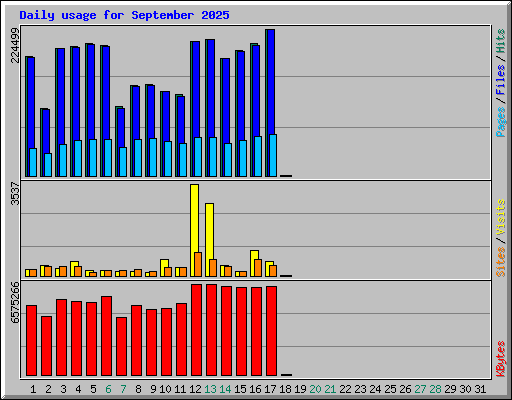
Task: Click the short blue hits bar for day 2
Action: [46, 131]
